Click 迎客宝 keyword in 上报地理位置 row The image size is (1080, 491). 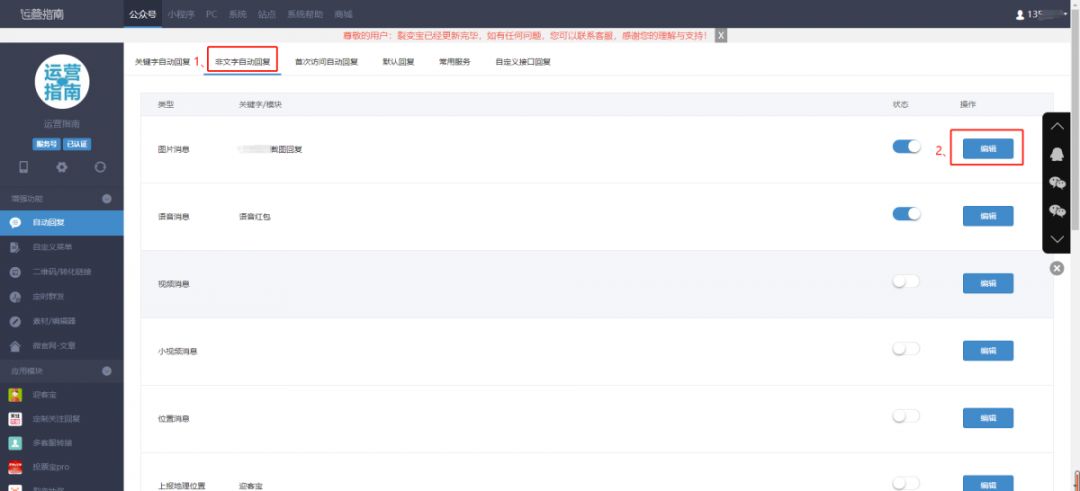[x=250, y=486]
